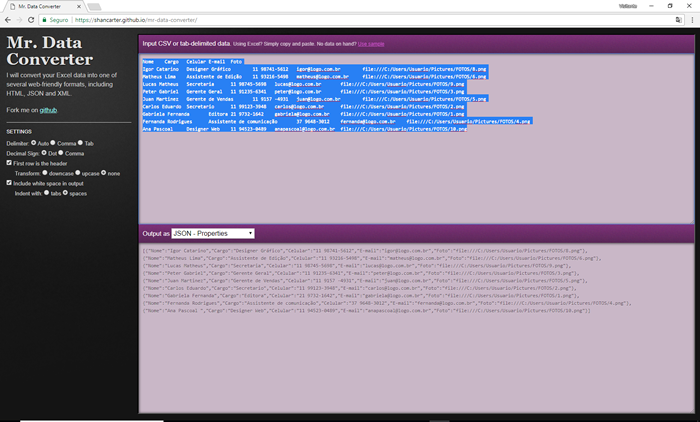
Task: Open the Chrome three-dot menu
Action: pos(692,20)
